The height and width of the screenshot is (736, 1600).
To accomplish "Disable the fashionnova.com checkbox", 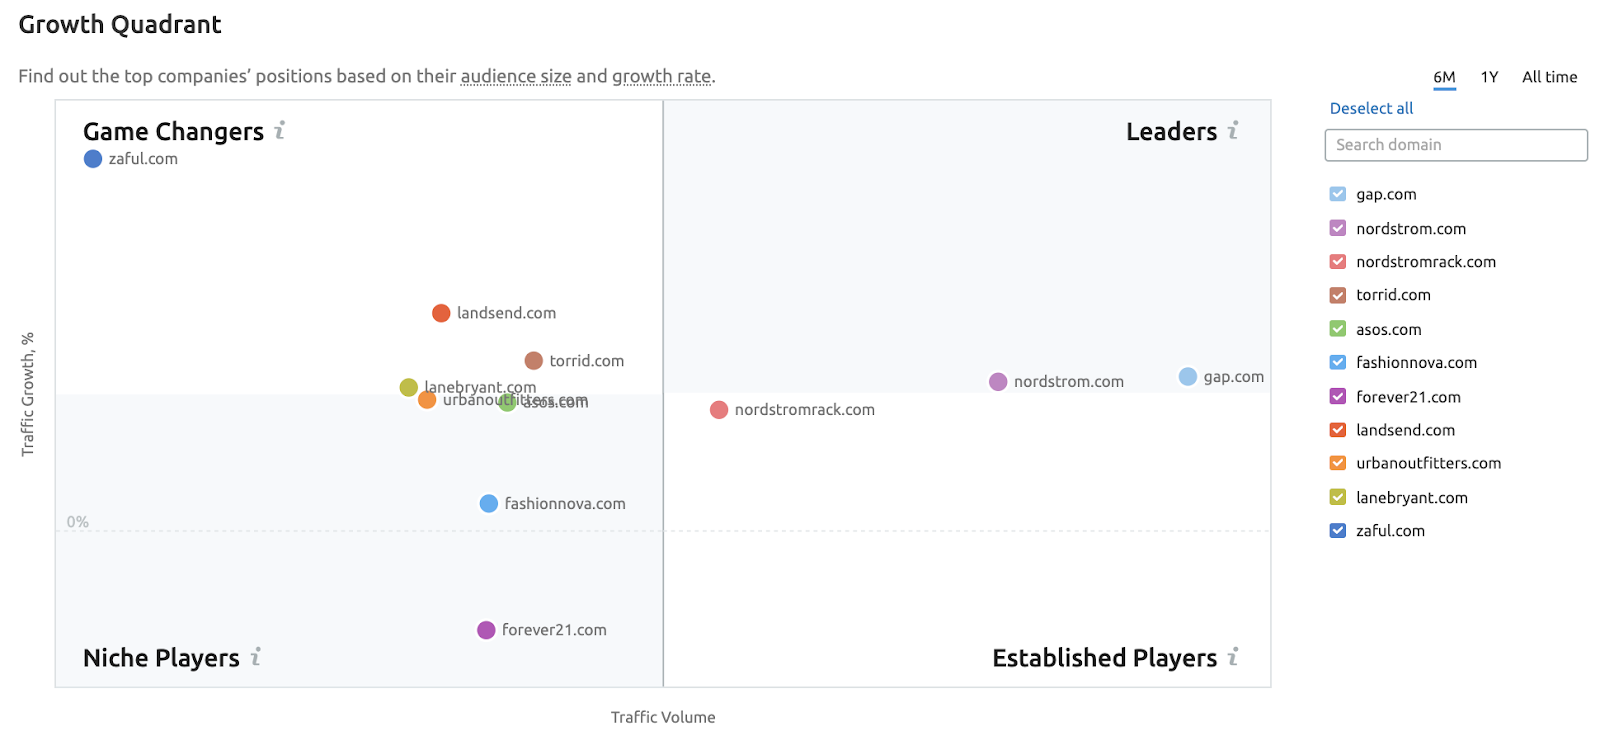I will [1338, 363].
